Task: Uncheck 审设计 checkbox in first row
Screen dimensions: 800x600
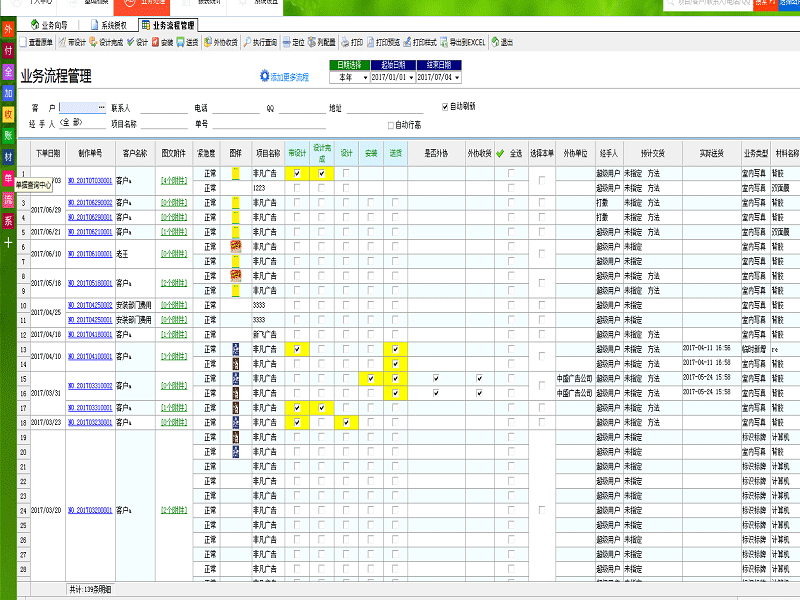Action: tap(297, 174)
